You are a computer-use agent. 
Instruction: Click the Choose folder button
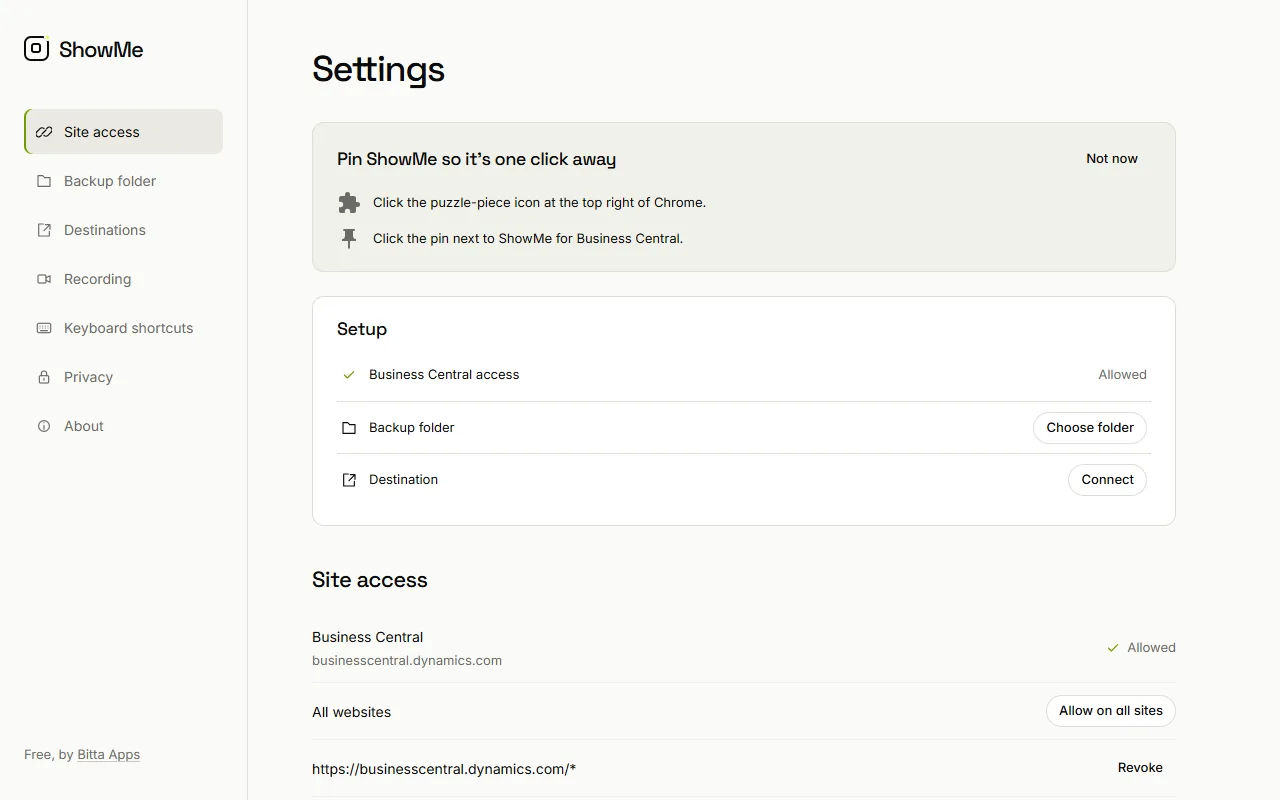click(1090, 427)
